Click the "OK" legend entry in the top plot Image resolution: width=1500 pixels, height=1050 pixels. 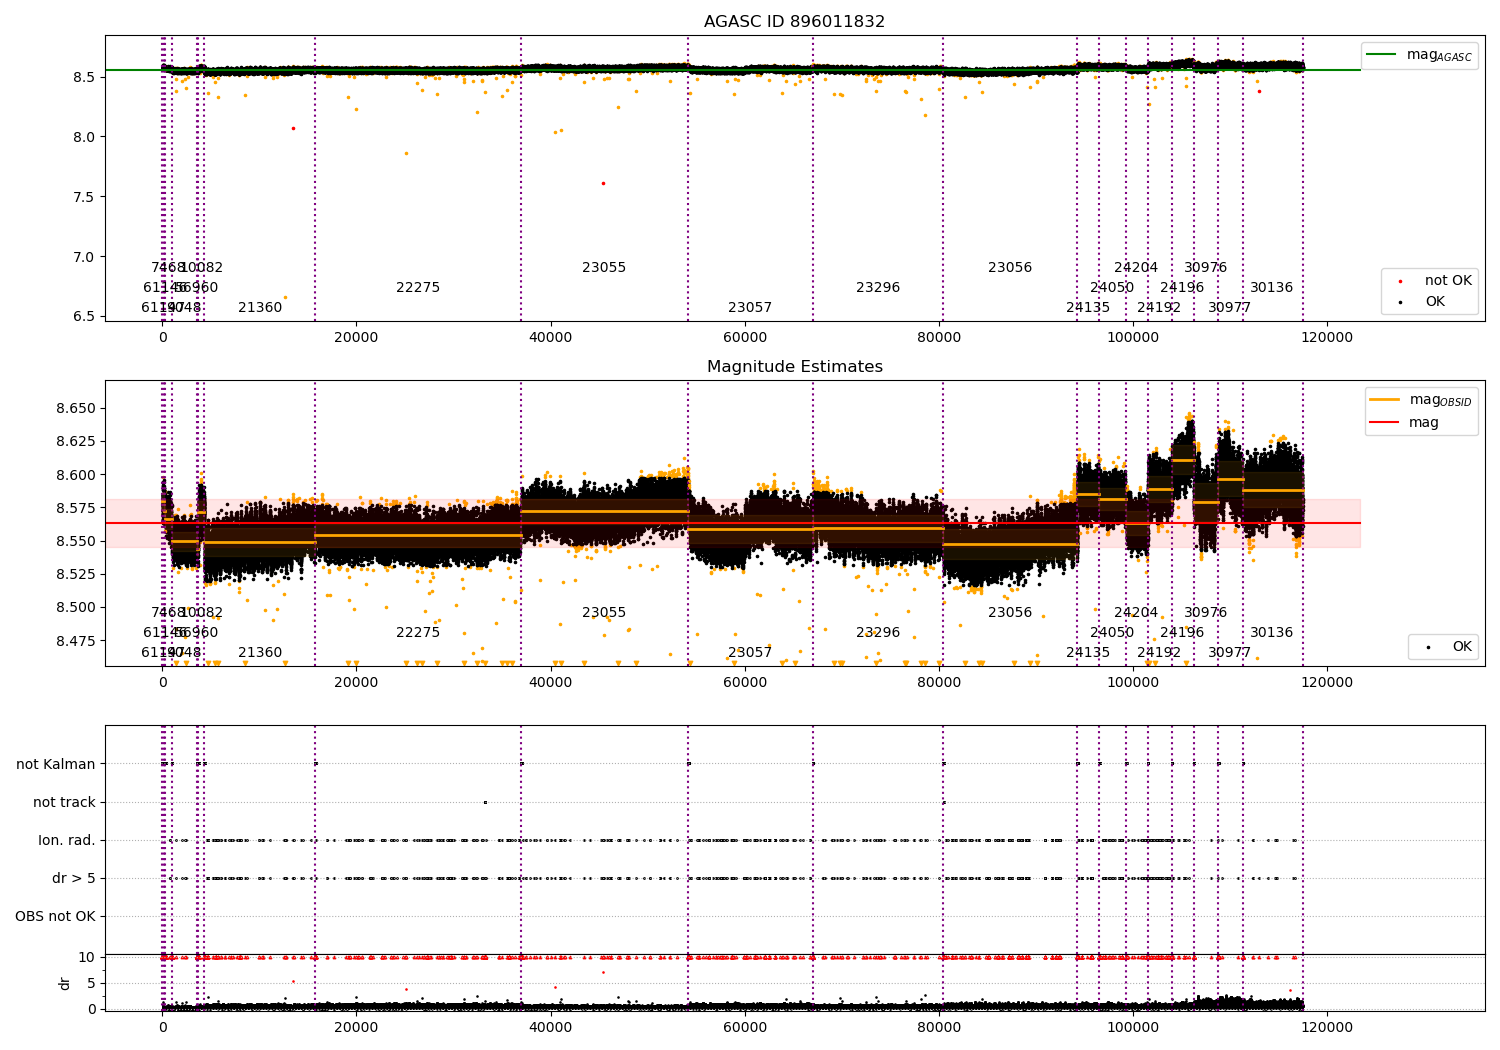[1435, 302]
